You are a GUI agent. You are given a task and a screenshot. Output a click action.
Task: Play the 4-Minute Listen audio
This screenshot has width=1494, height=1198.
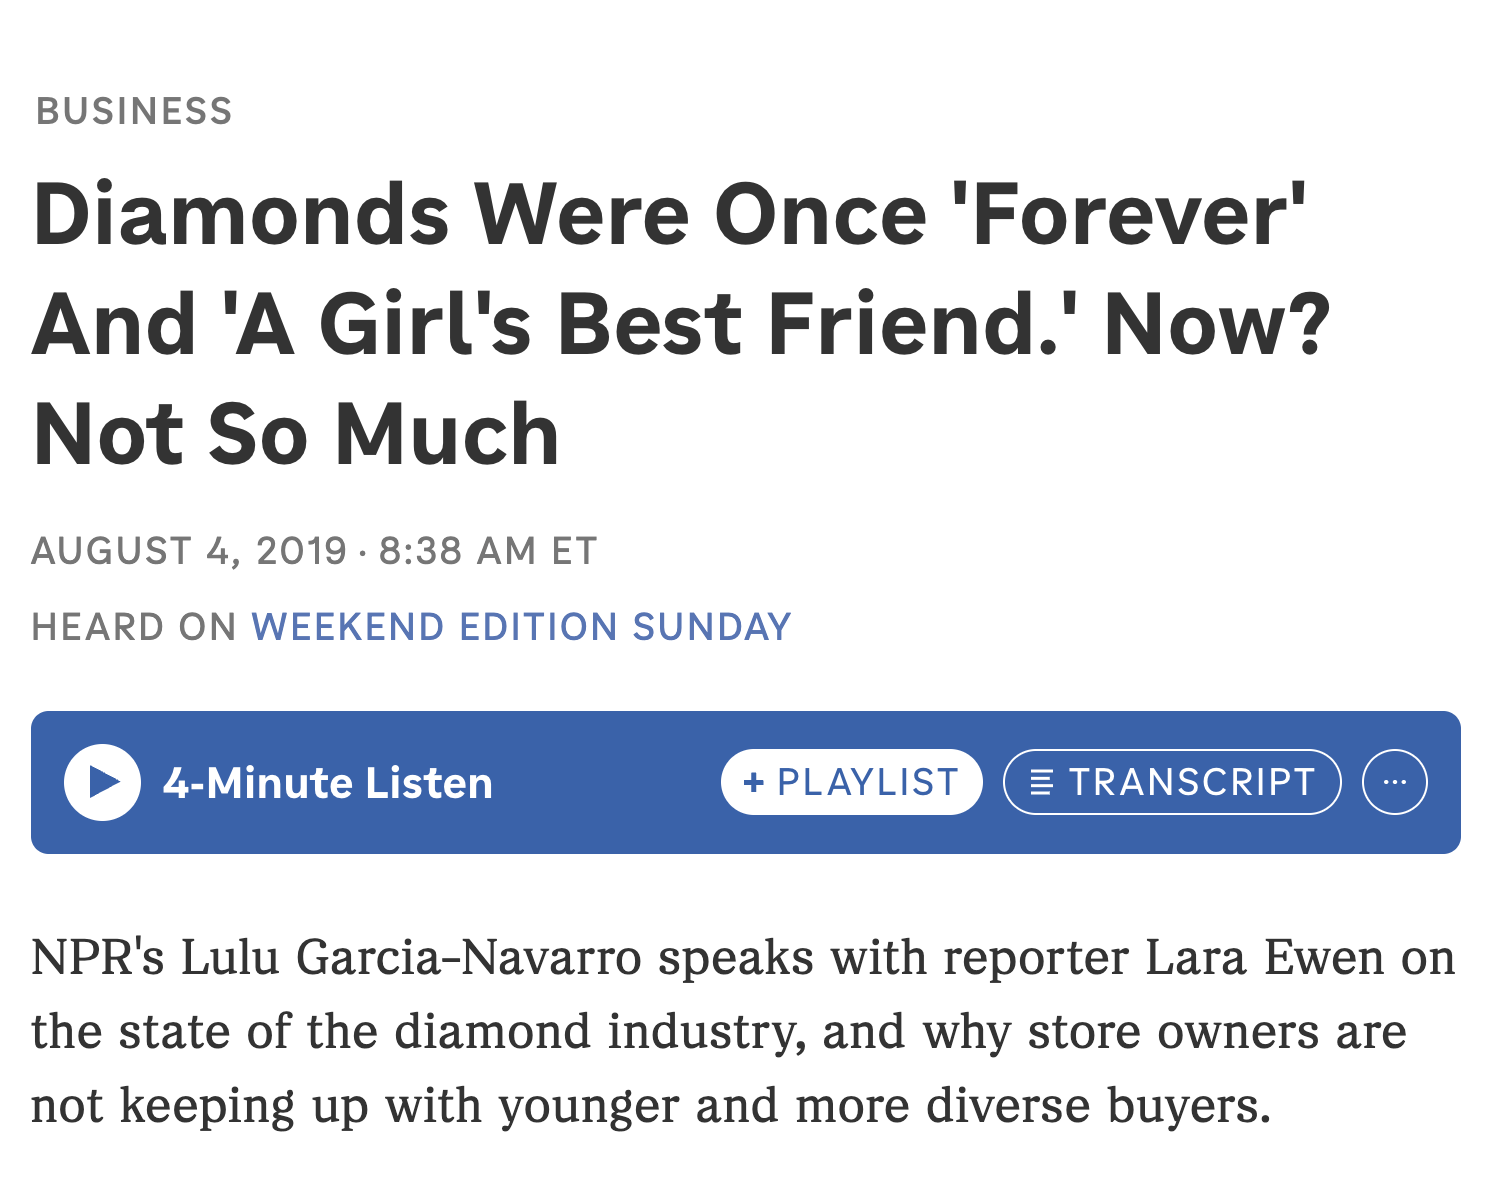point(102,782)
